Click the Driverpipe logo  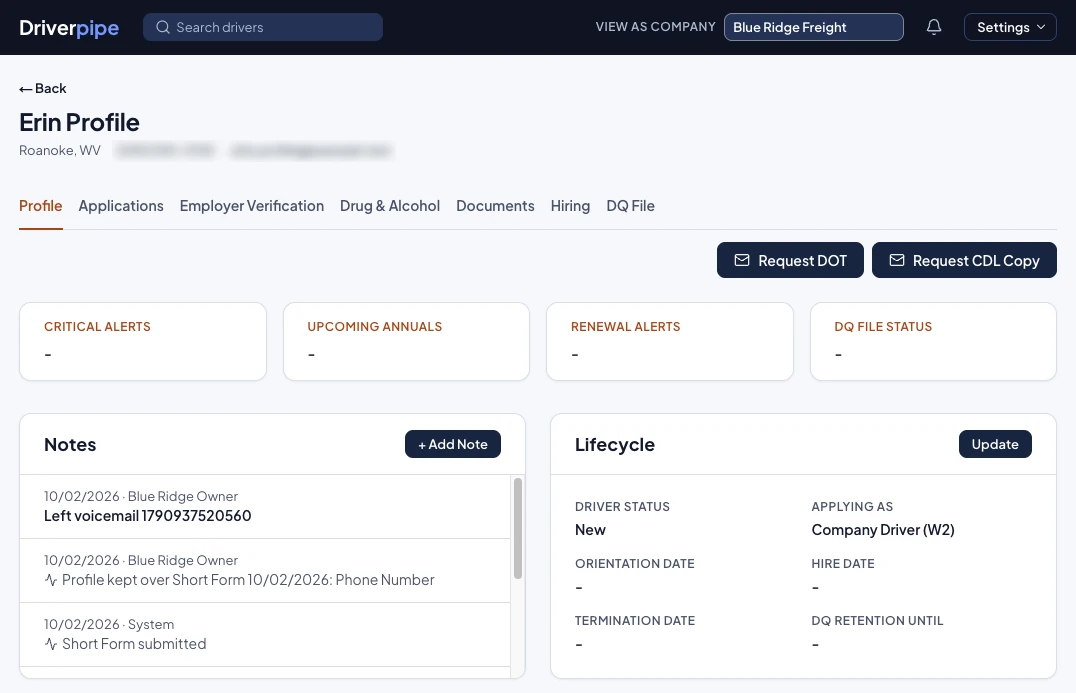coord(69,27)
